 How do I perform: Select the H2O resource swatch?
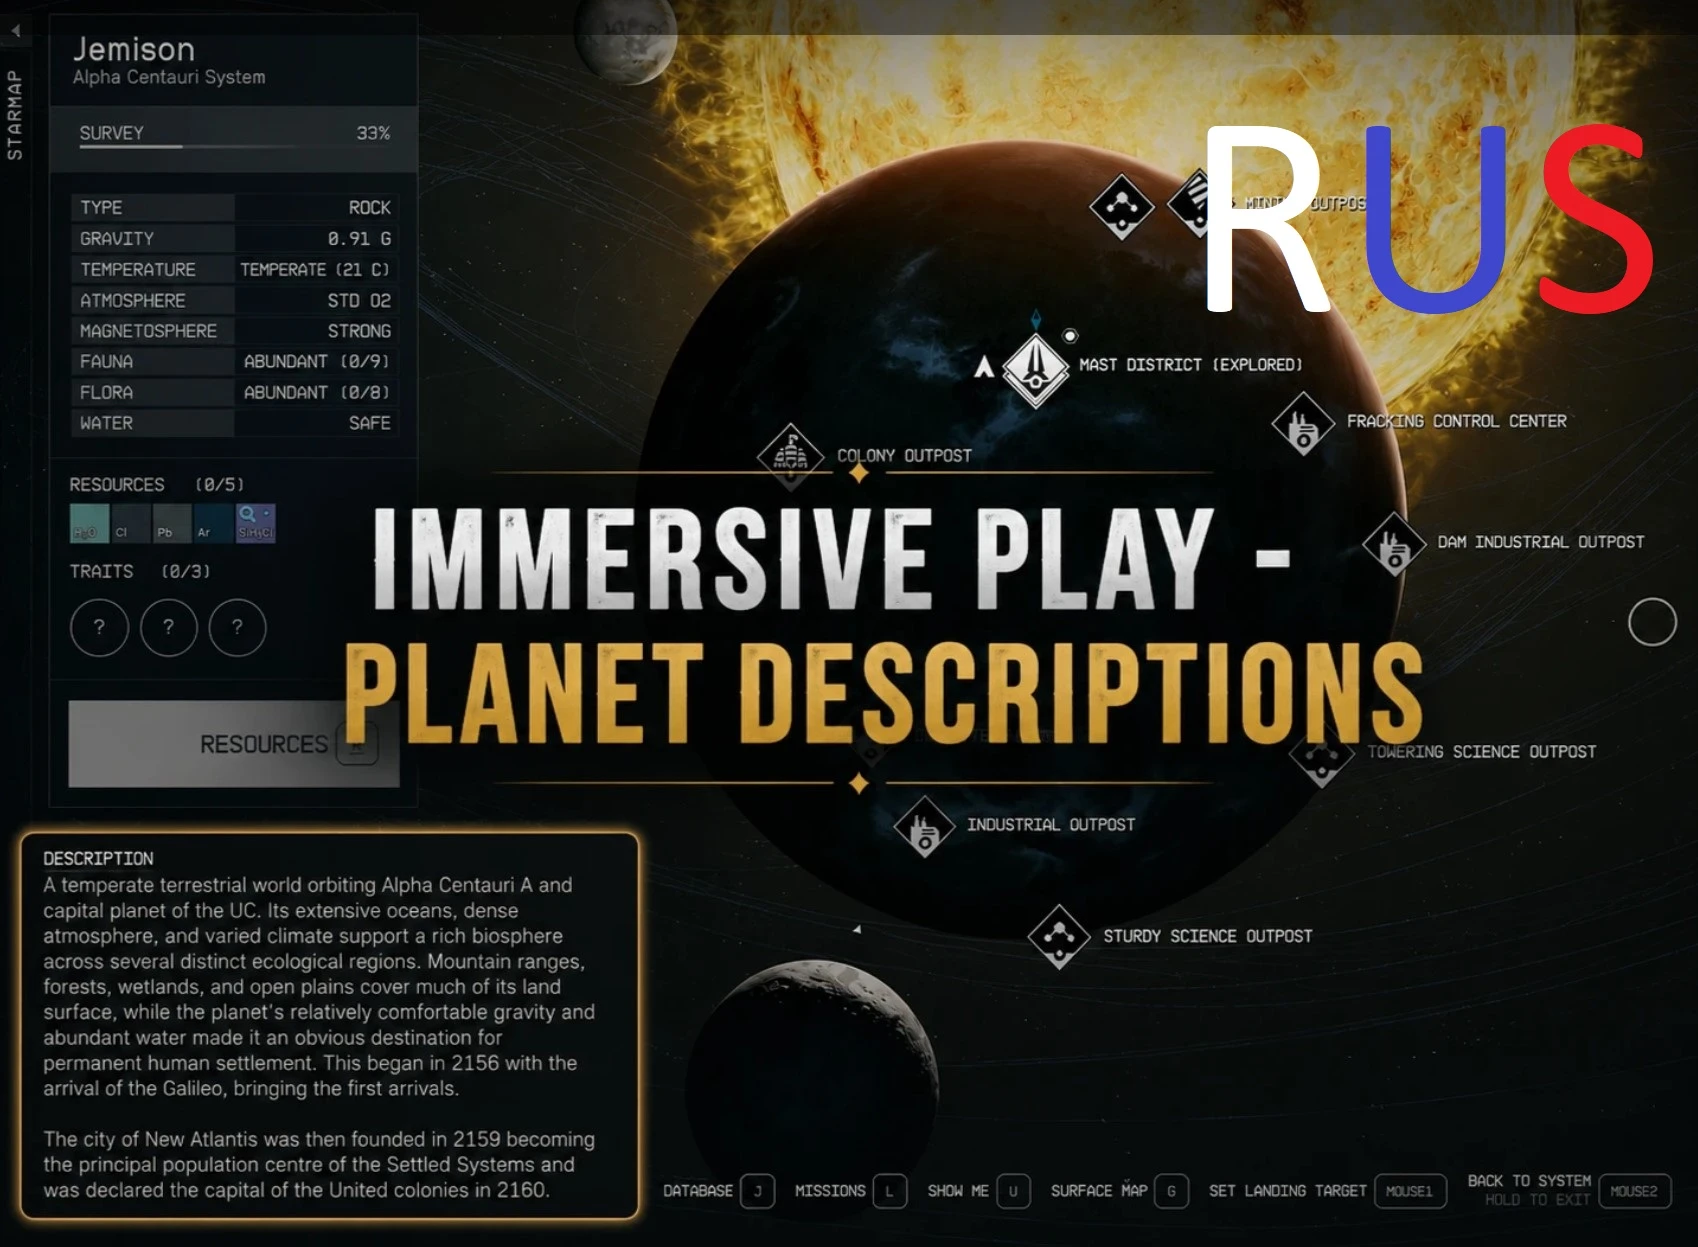tap(89, 523)
